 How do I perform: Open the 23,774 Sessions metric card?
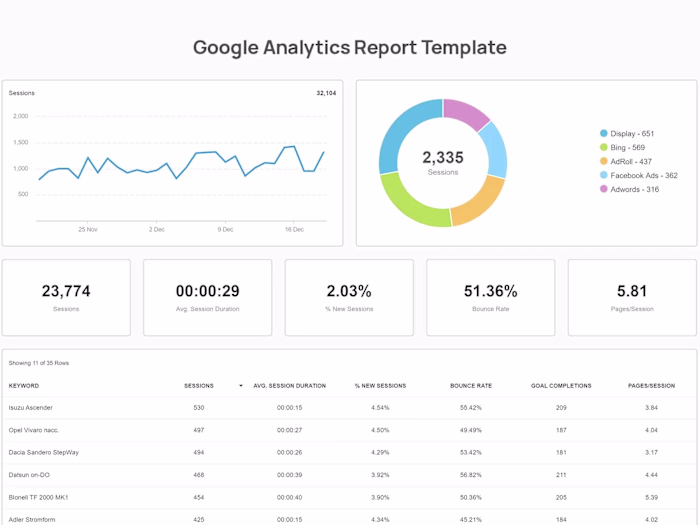[x=66, y=297]
